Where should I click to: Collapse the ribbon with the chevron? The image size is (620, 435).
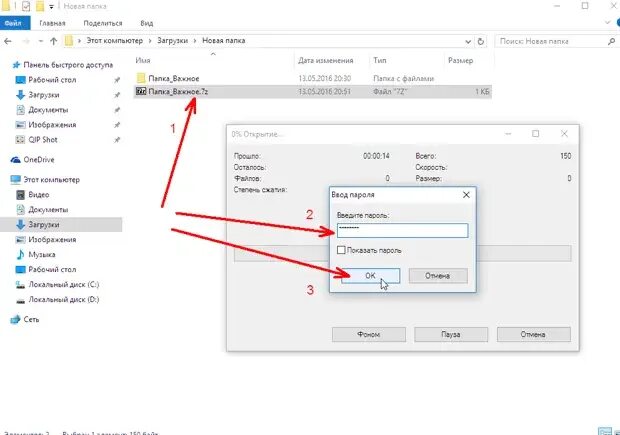click(608, 23)
